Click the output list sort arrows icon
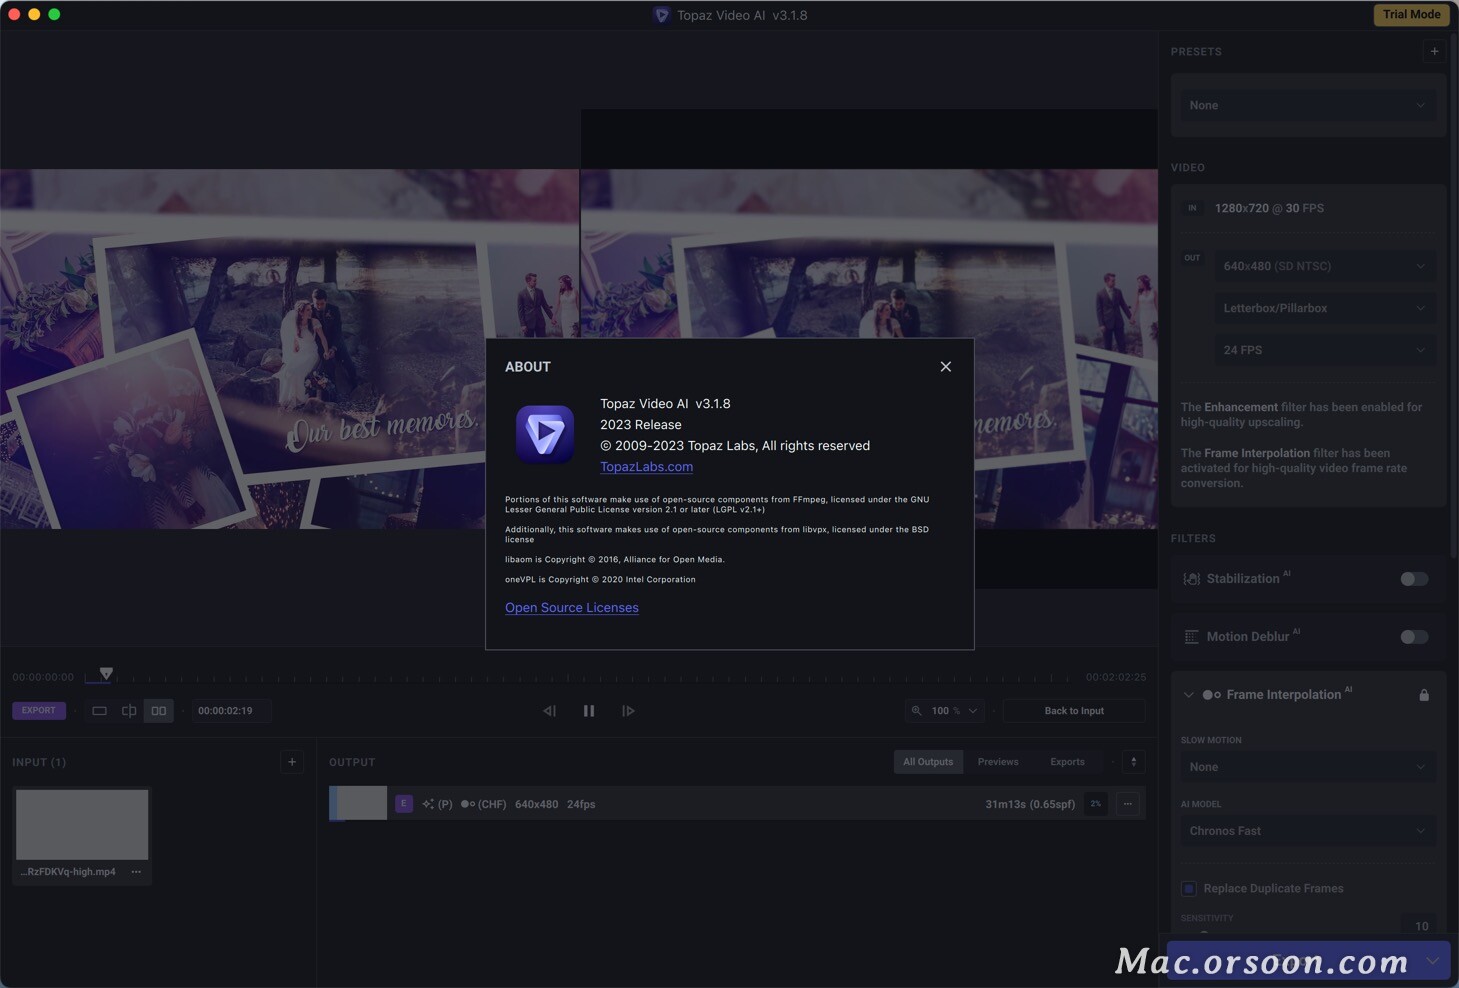Screen dimensions: 1459x988 1133,762
